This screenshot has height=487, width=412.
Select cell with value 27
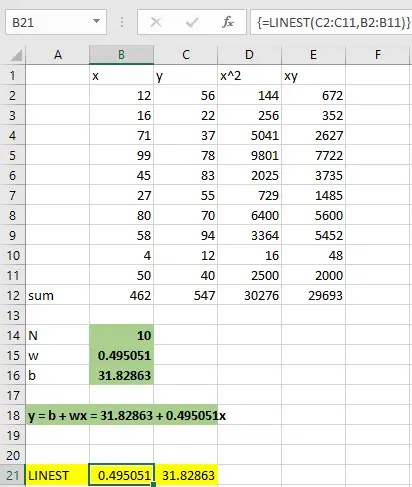(121, 195)
